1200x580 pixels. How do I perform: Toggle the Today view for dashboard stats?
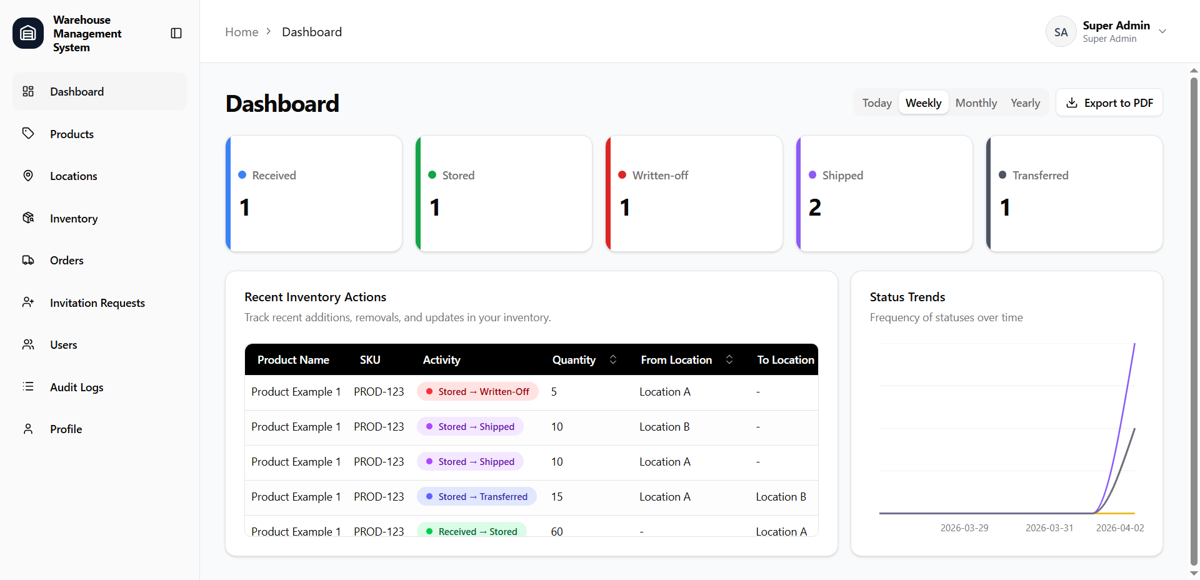coord(876,102)
